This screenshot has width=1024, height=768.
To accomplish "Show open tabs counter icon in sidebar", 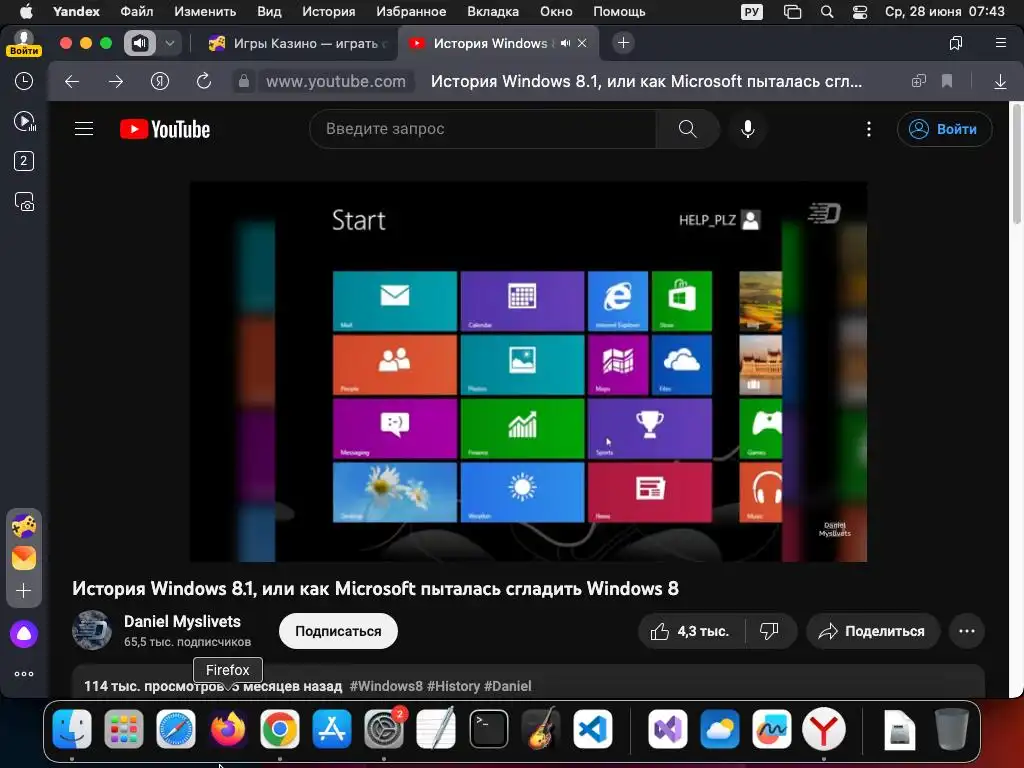I will (24, 161).
